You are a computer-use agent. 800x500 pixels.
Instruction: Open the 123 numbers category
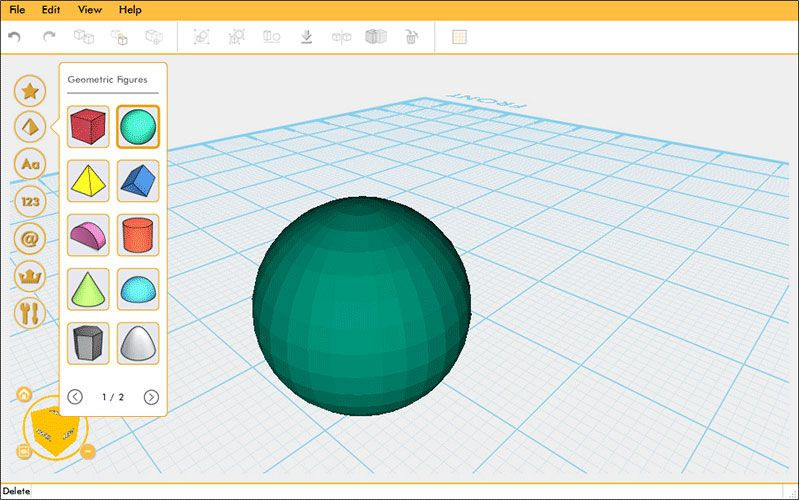(30, 201)
